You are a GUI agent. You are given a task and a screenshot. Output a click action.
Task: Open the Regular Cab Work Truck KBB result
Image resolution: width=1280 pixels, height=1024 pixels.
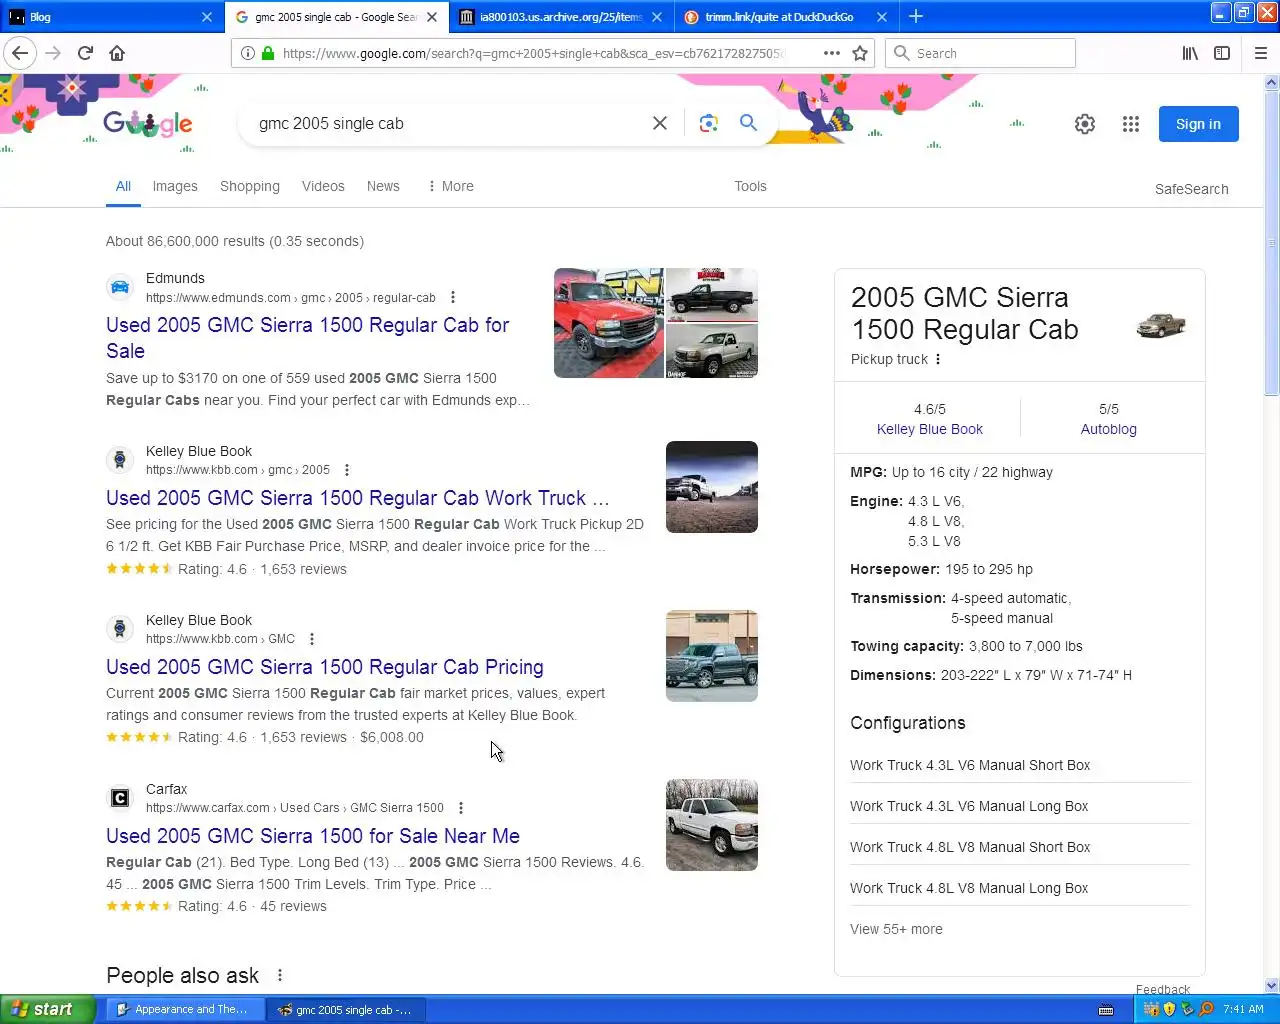click(x=357, y=498)
